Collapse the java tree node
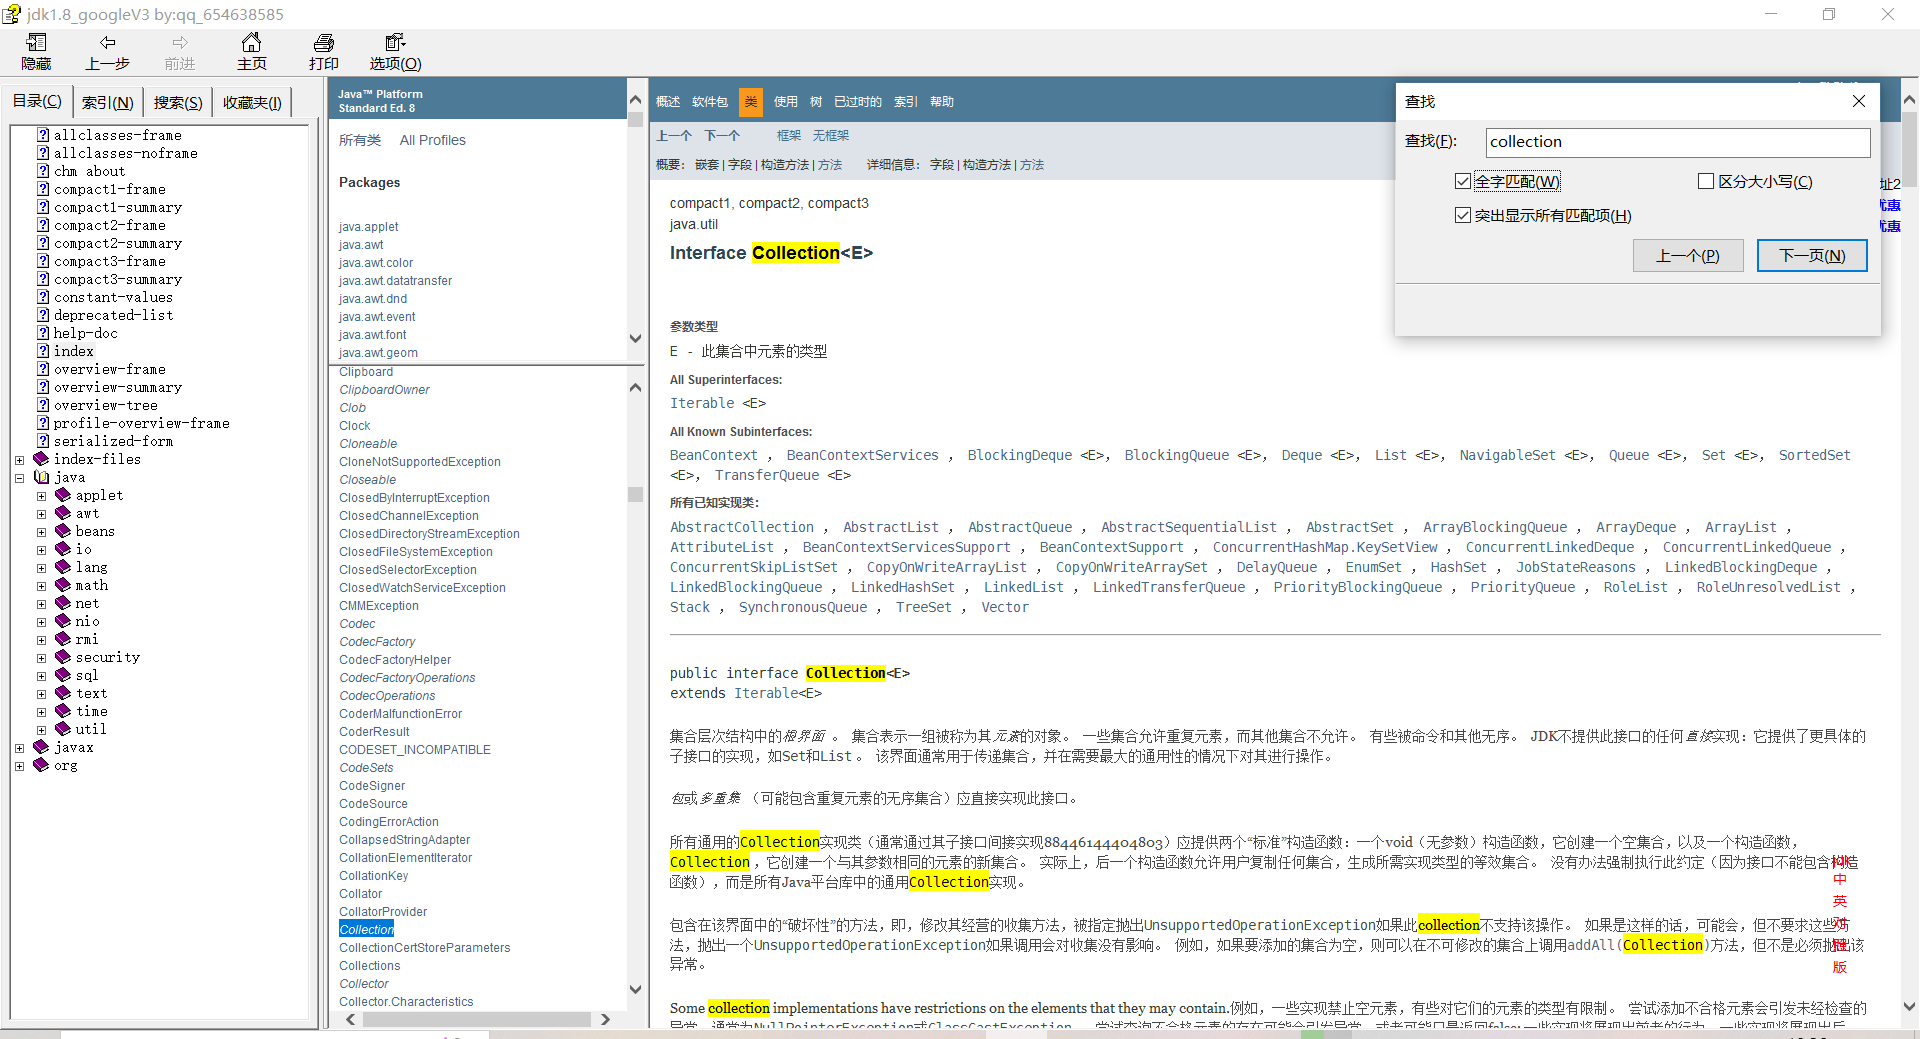This screenshot has height=1039, width=1920. [19, 478]
